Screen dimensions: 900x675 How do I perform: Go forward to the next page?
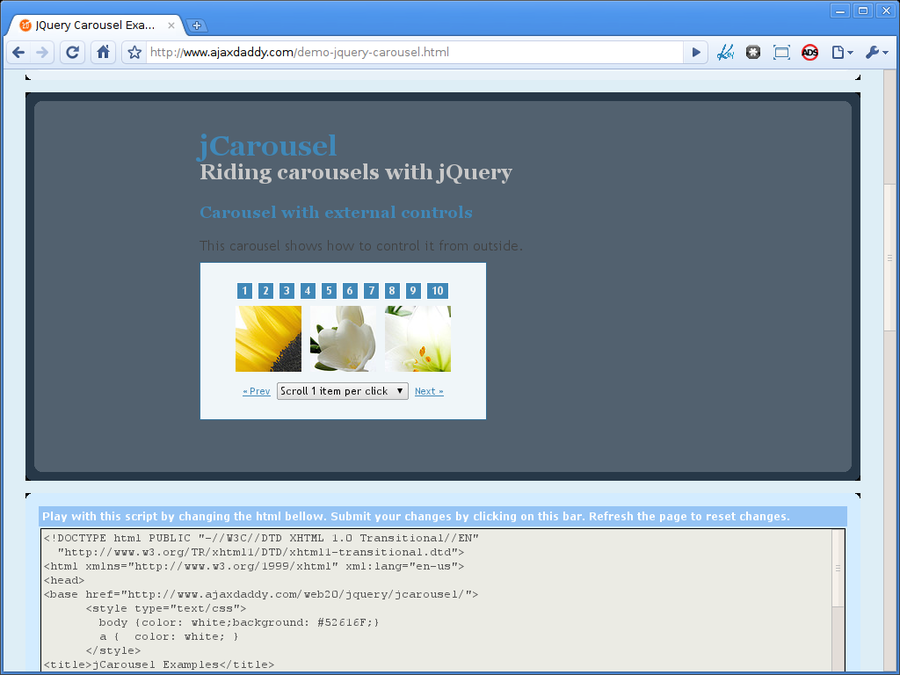42,53
